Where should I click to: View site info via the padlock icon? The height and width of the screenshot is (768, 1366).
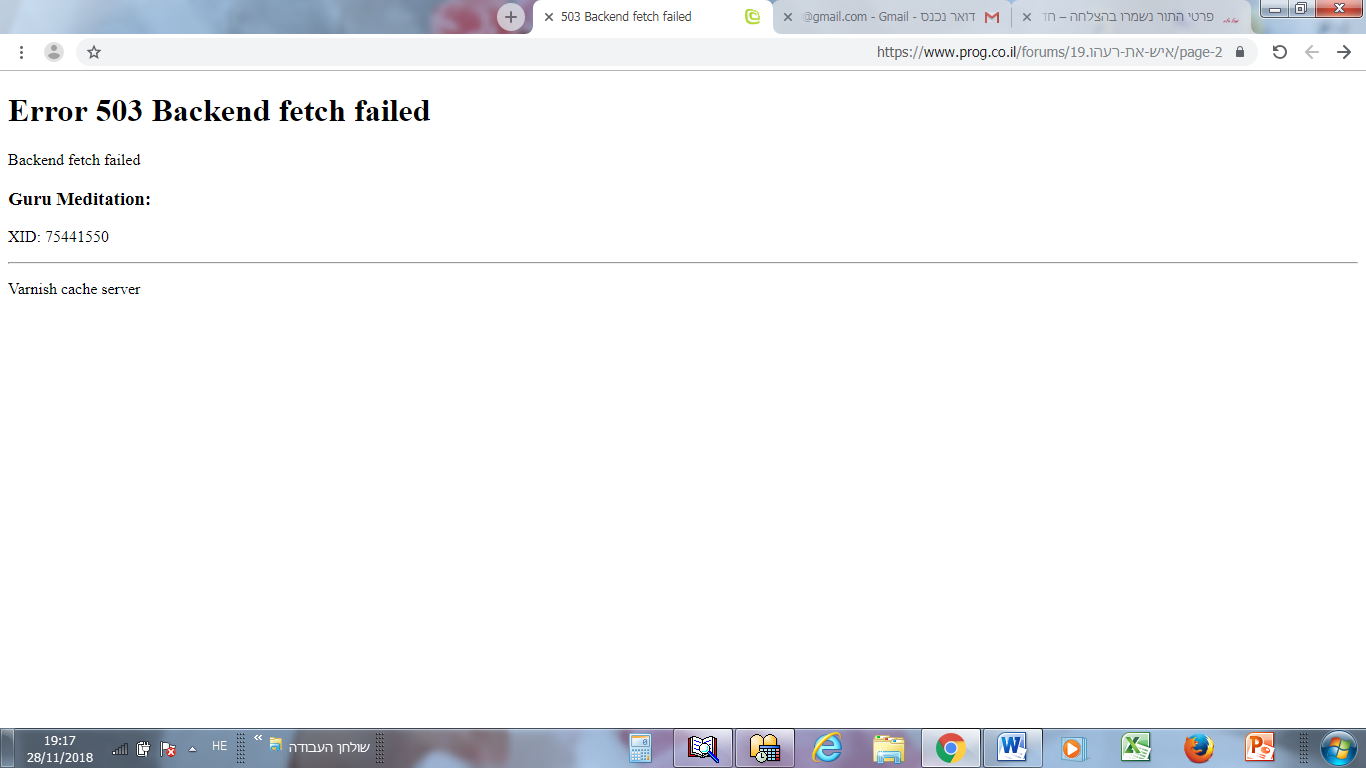[1240, 52]
